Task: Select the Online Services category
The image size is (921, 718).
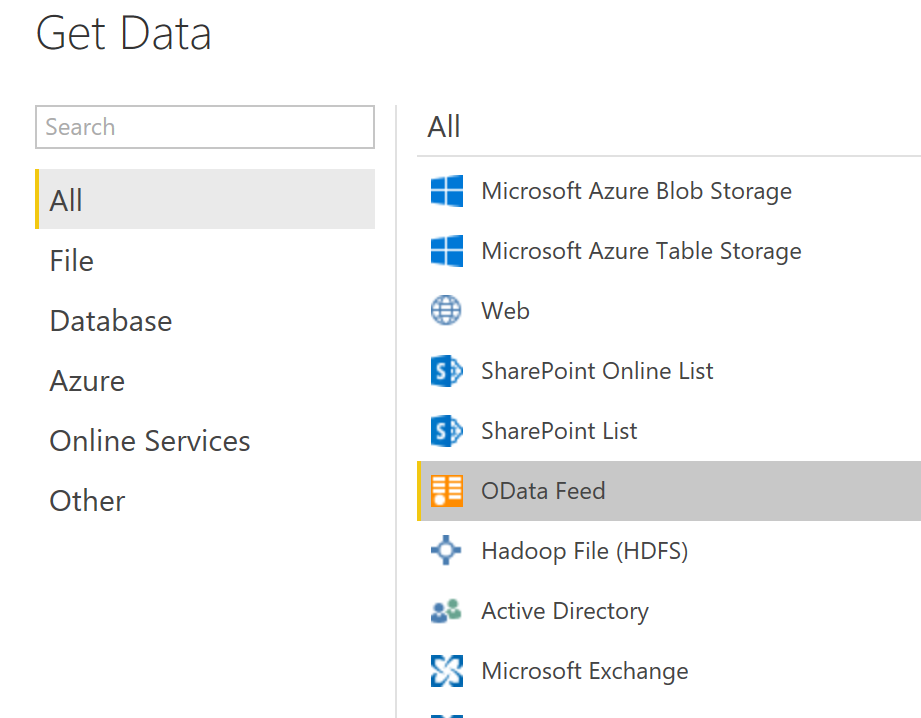Action: click(150, 441)
